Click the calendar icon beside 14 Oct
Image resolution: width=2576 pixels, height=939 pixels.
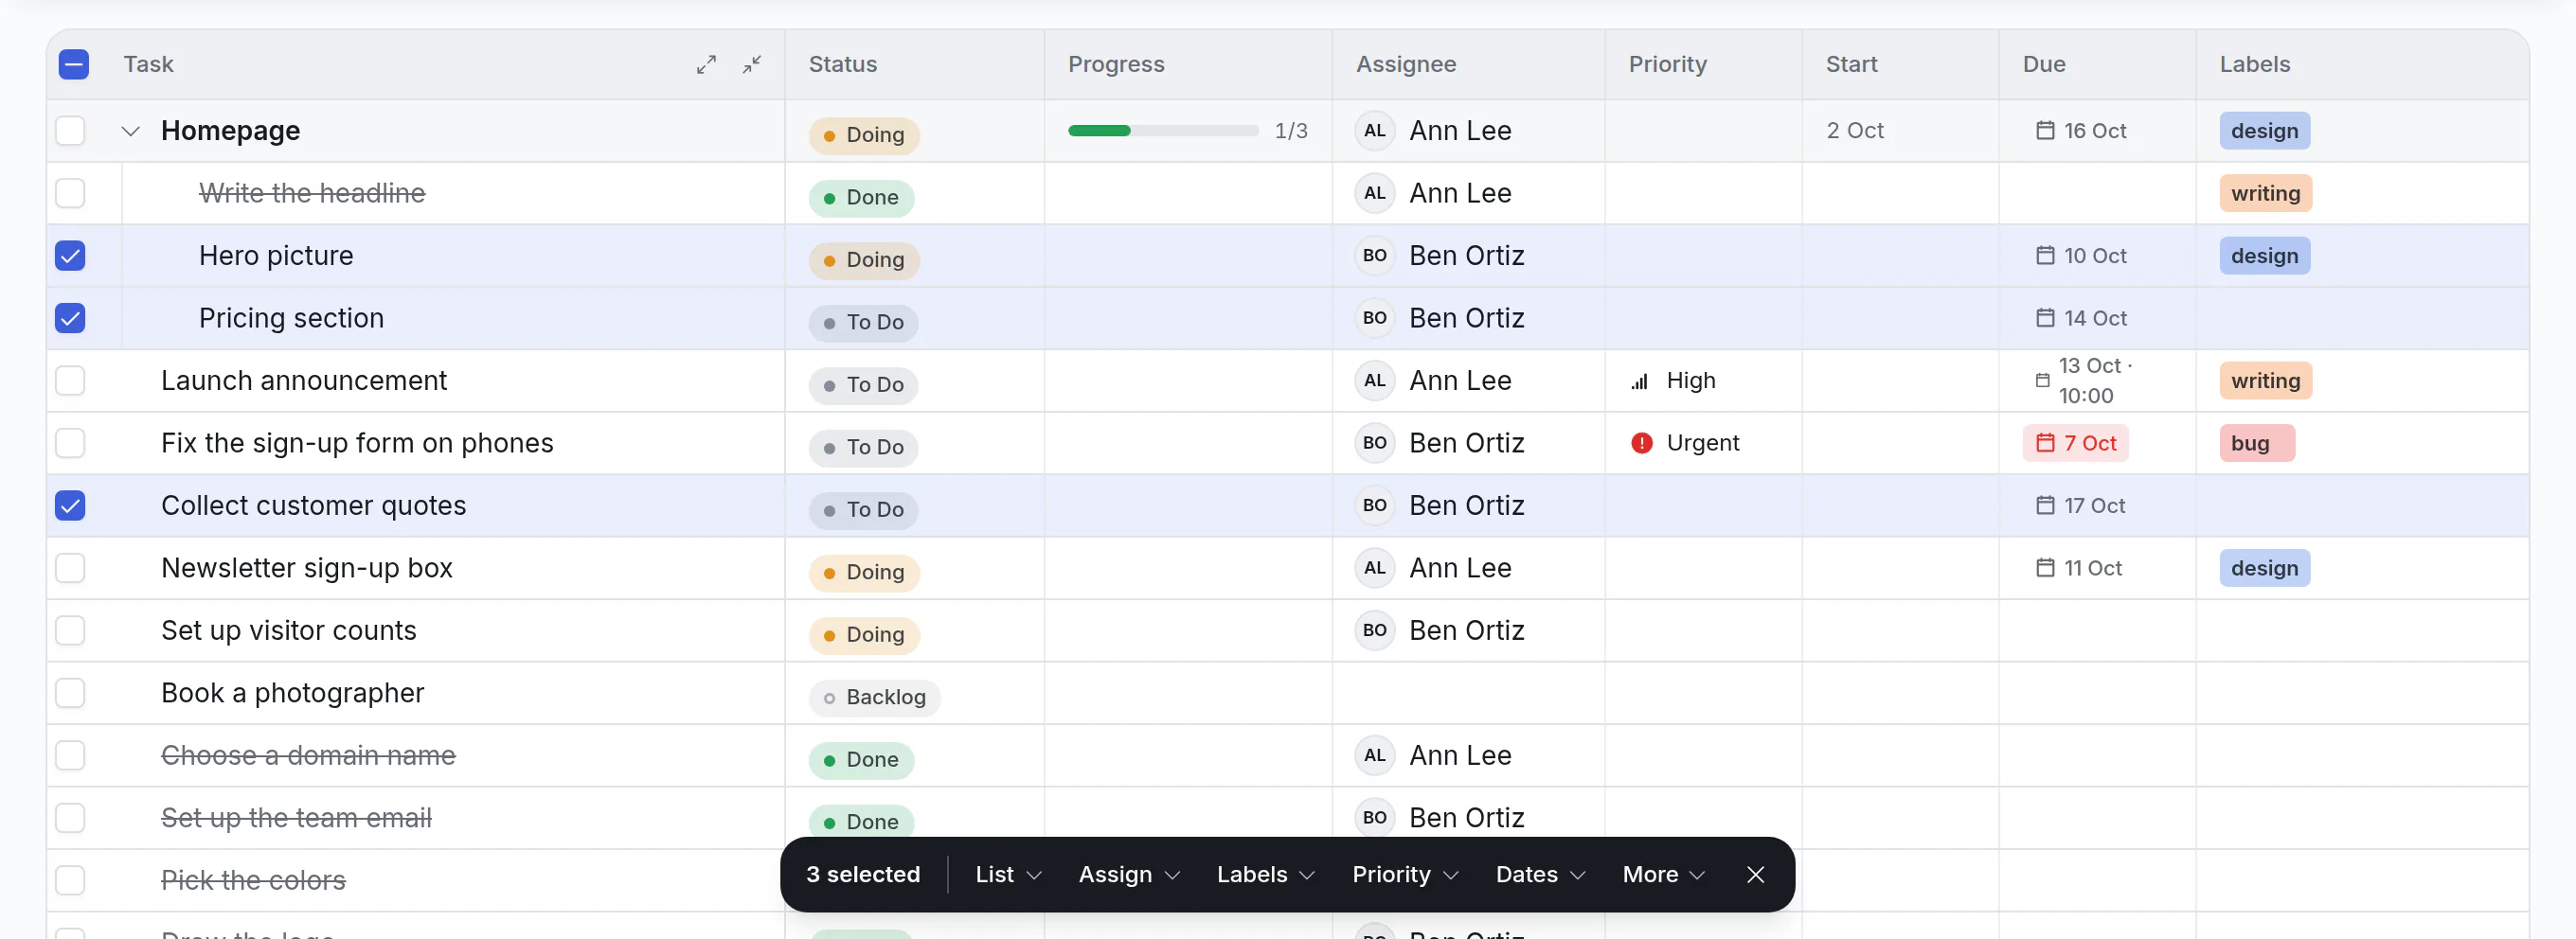[2045, 318]
